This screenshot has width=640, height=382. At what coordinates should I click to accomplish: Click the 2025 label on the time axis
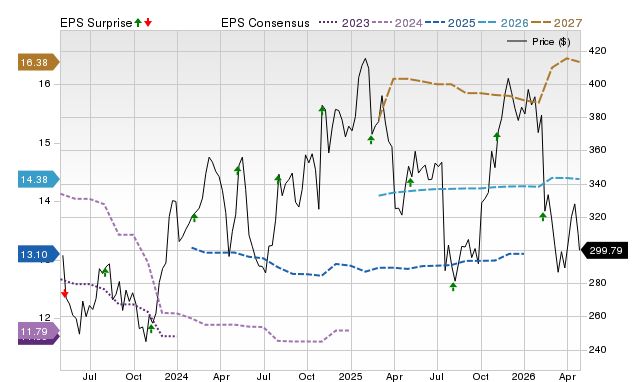click(350, 376)
